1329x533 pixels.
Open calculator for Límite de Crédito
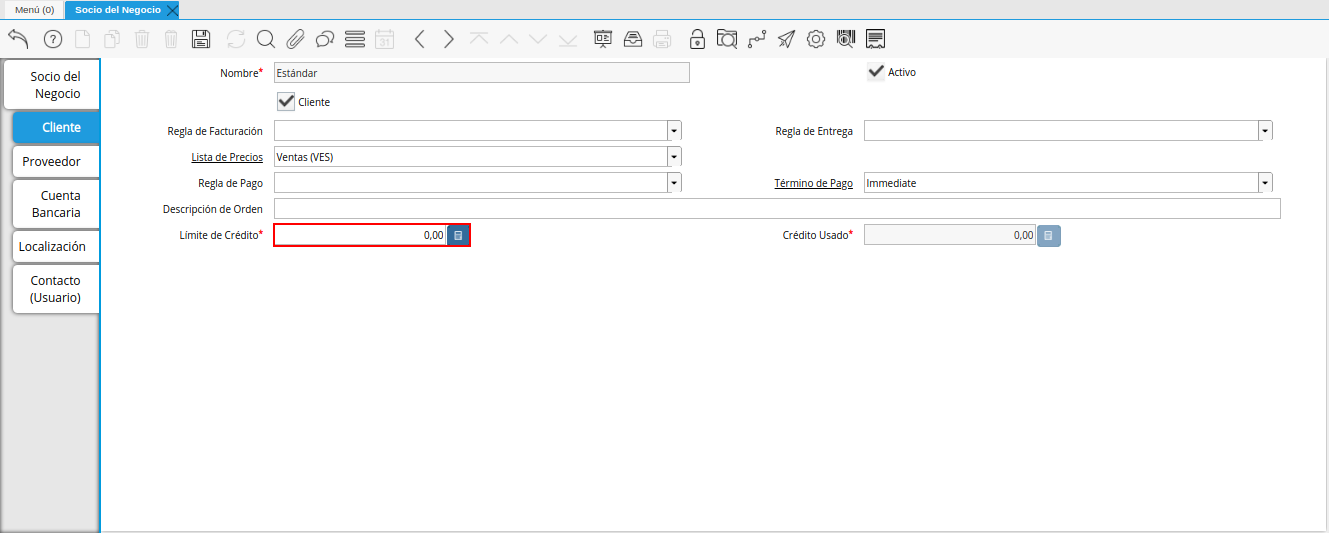pos(458,235)
